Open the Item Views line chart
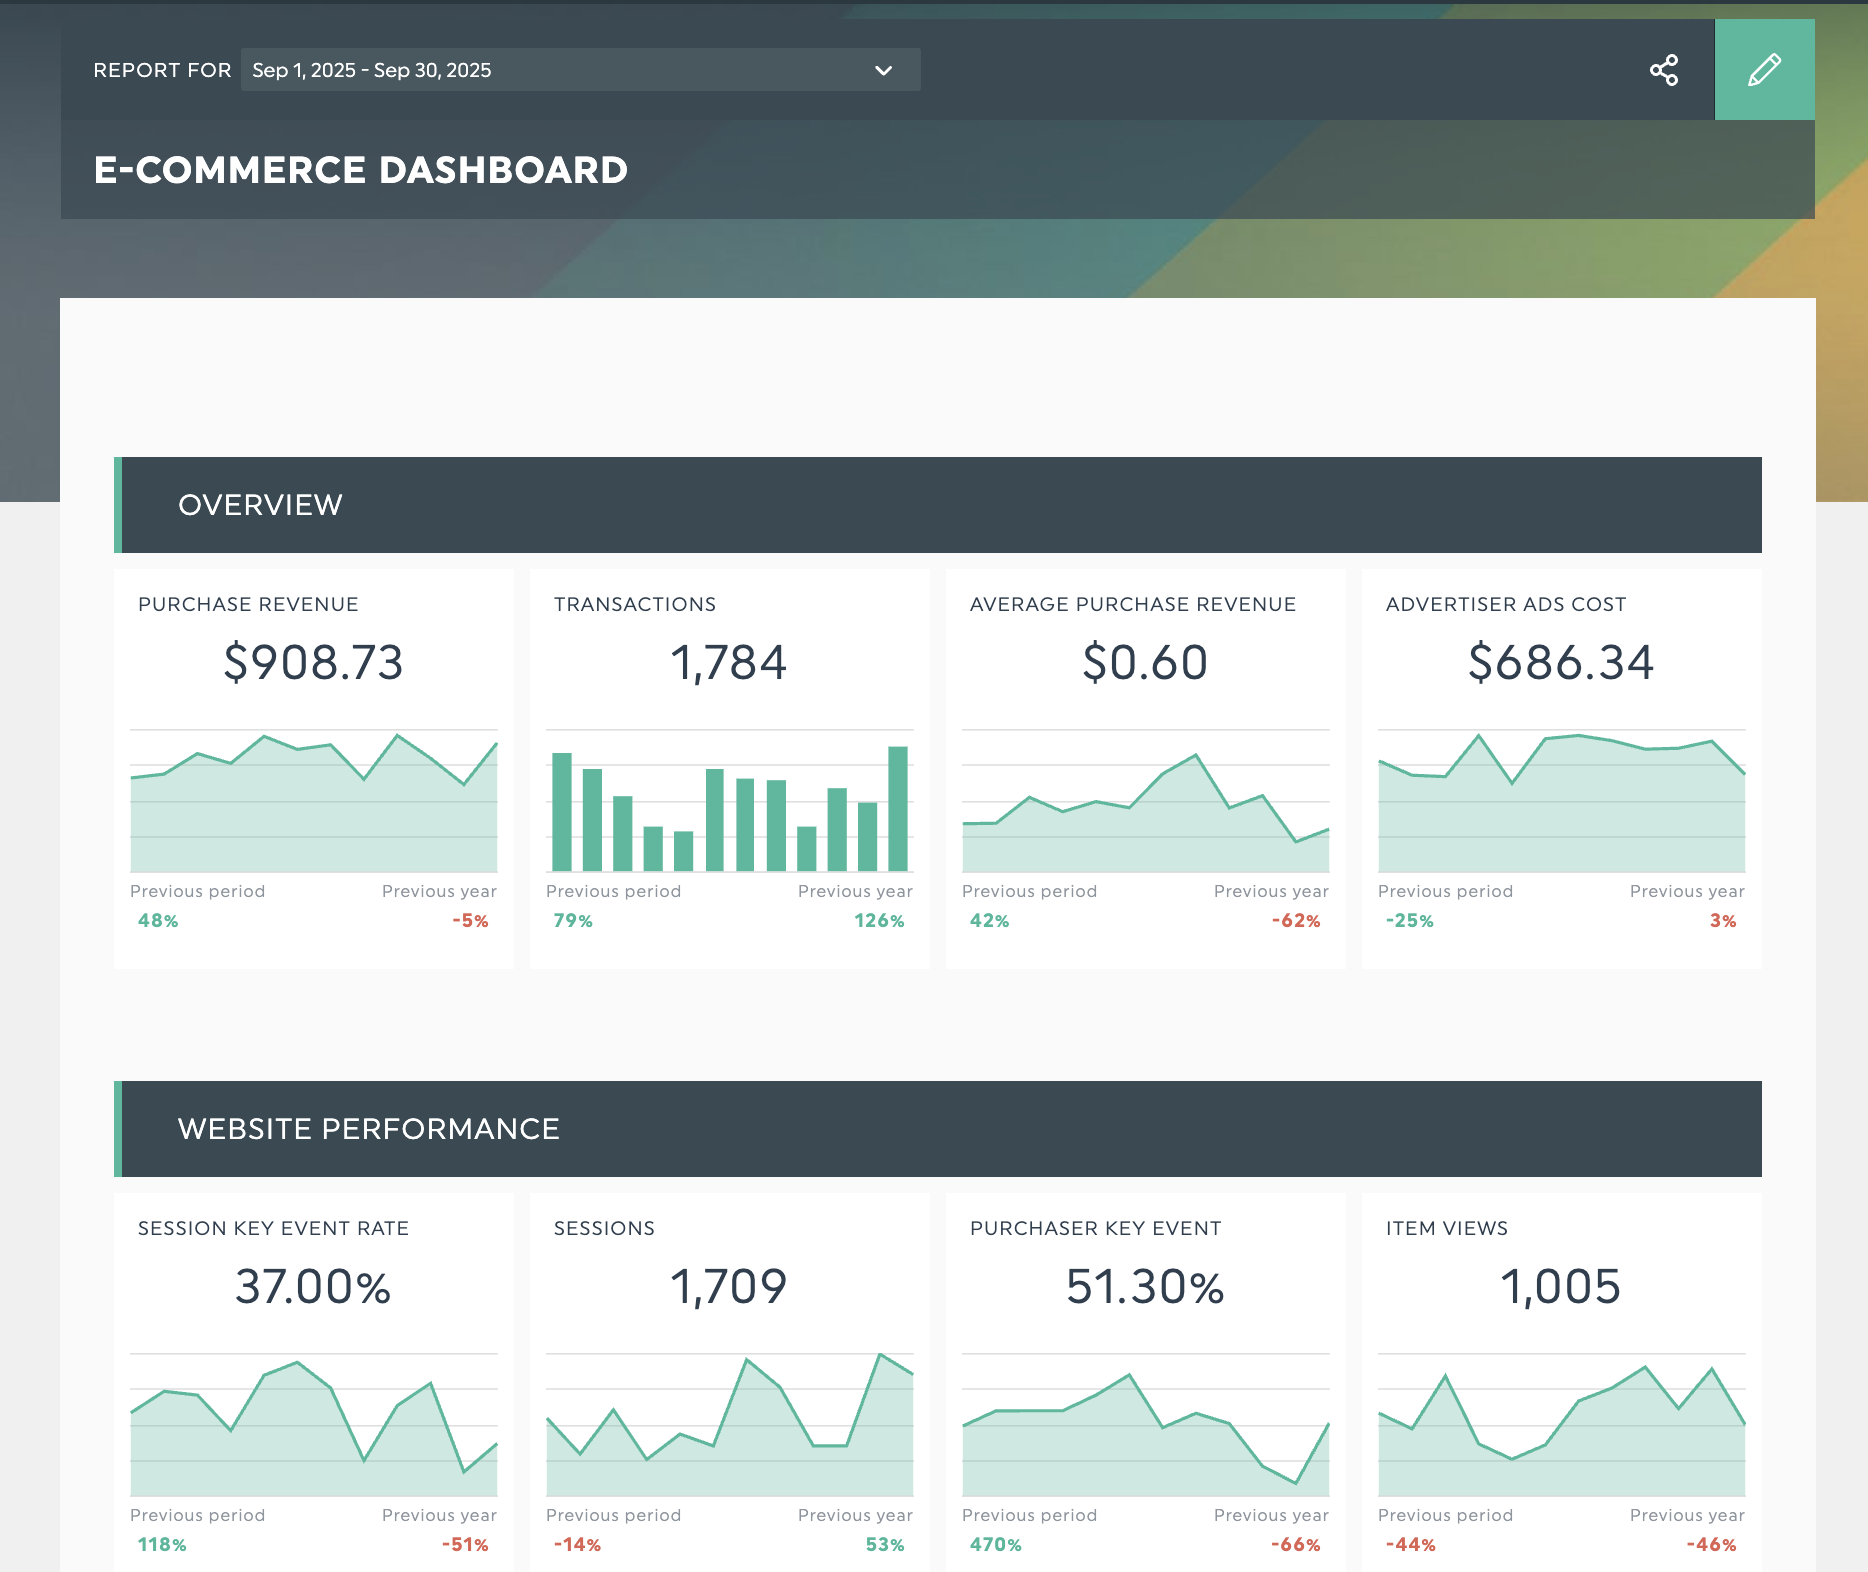Image resolution: width=1868 pixels, height=1572 pixels. tap(1561, 1426)
